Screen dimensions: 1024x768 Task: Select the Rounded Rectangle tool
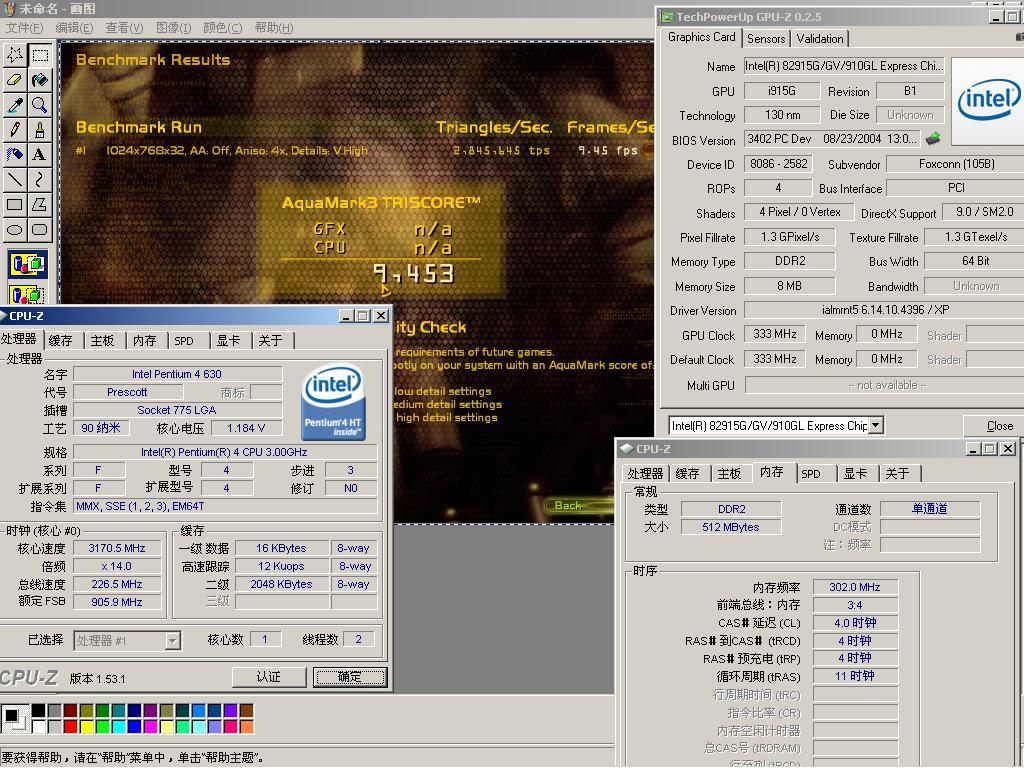[x=40, y=229]
